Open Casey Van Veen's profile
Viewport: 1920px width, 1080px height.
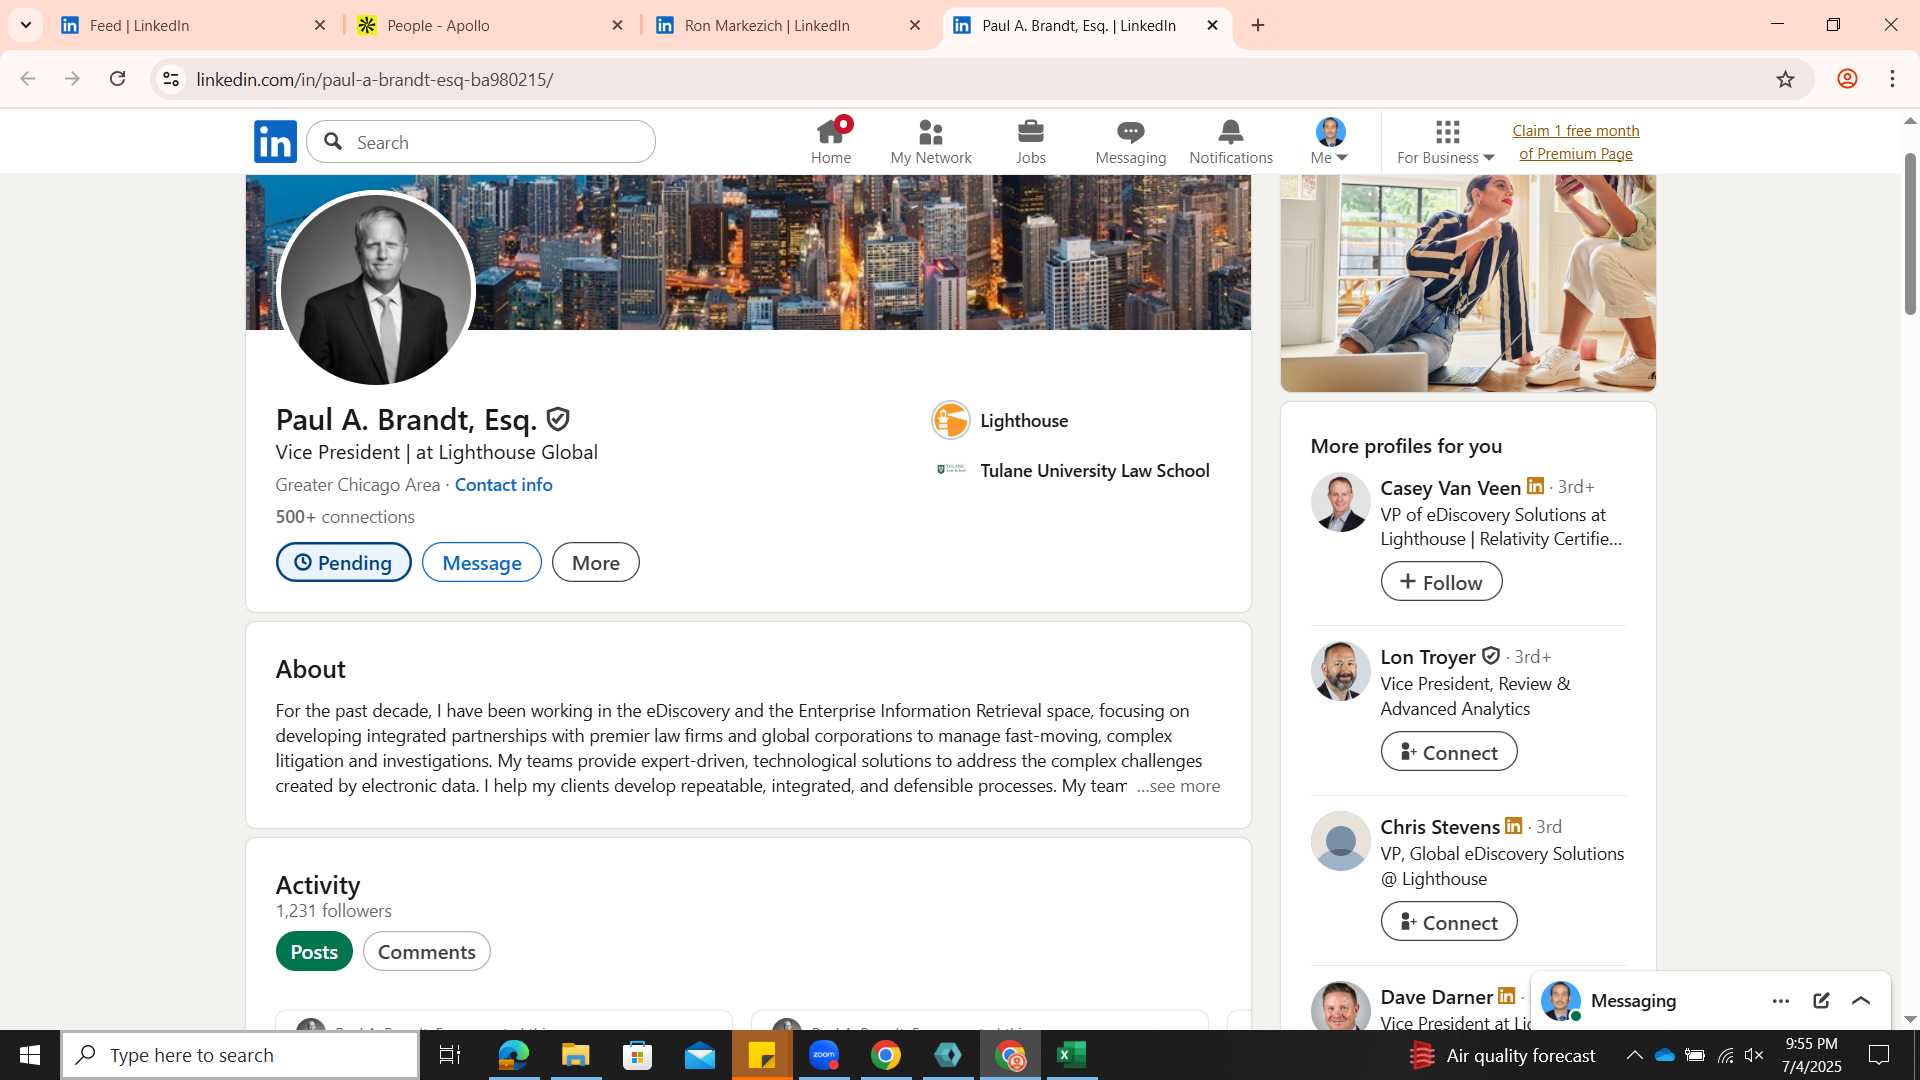[1450, 488]
